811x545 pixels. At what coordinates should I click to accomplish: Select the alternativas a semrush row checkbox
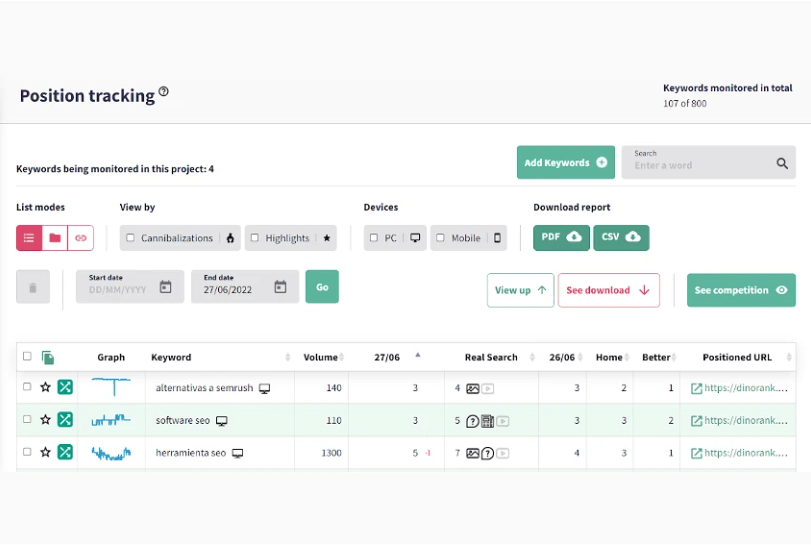click(27, 387)
